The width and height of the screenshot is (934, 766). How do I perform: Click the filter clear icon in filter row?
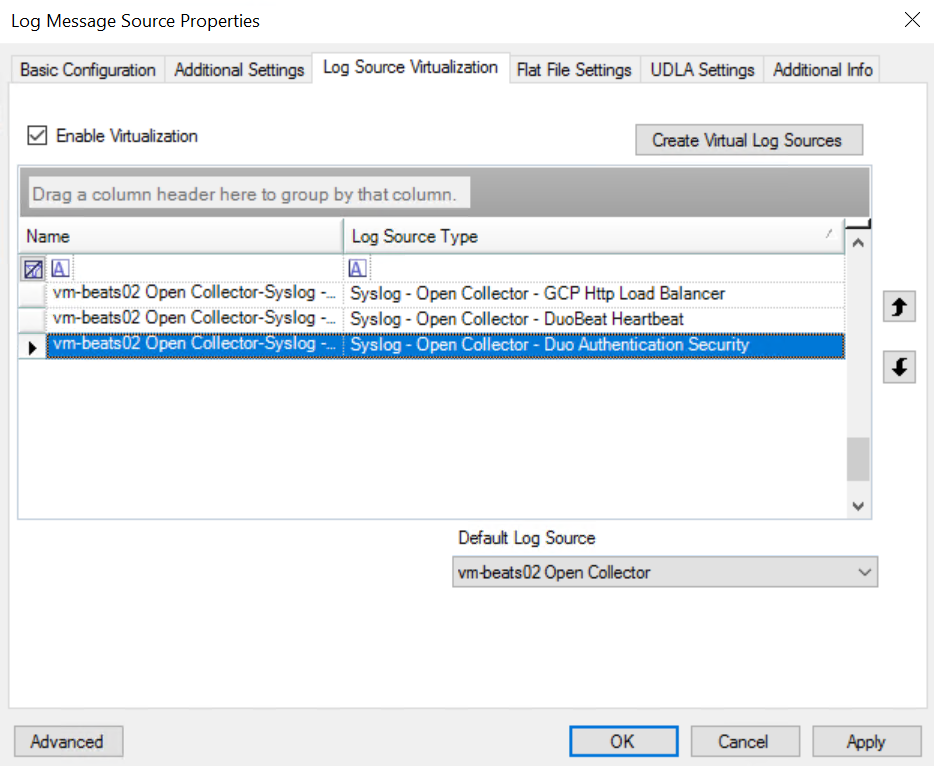point(33,268)
